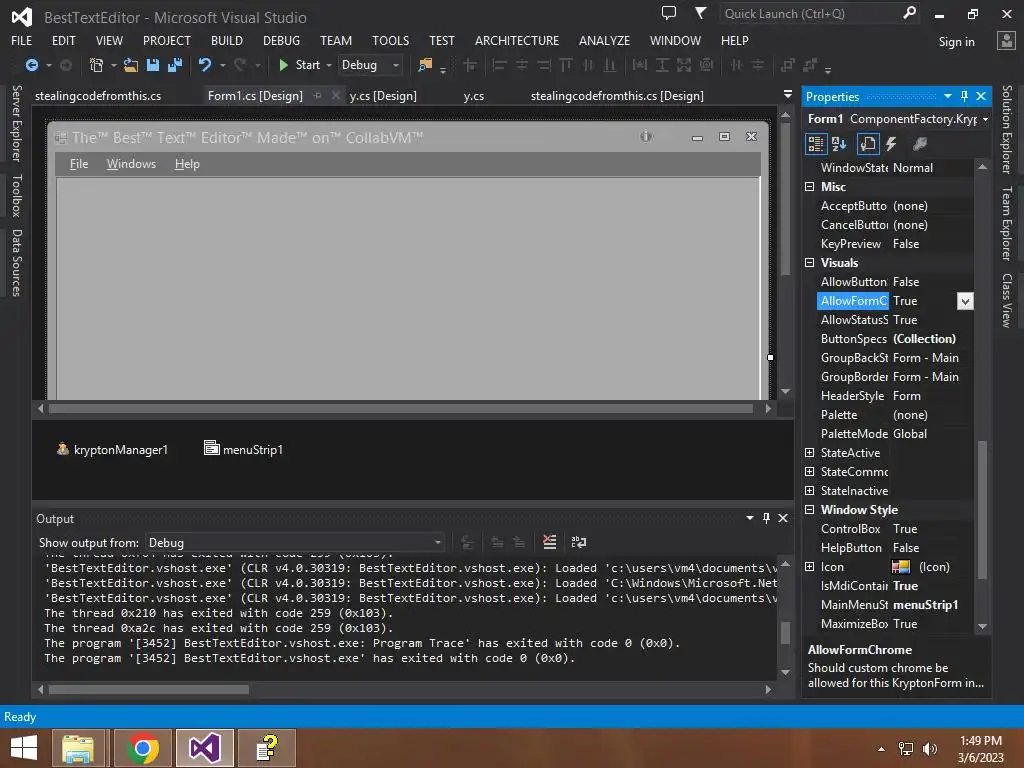Expand the Icon property node
This screenshot has width=1024, height=768.
(x=810, y=567)
